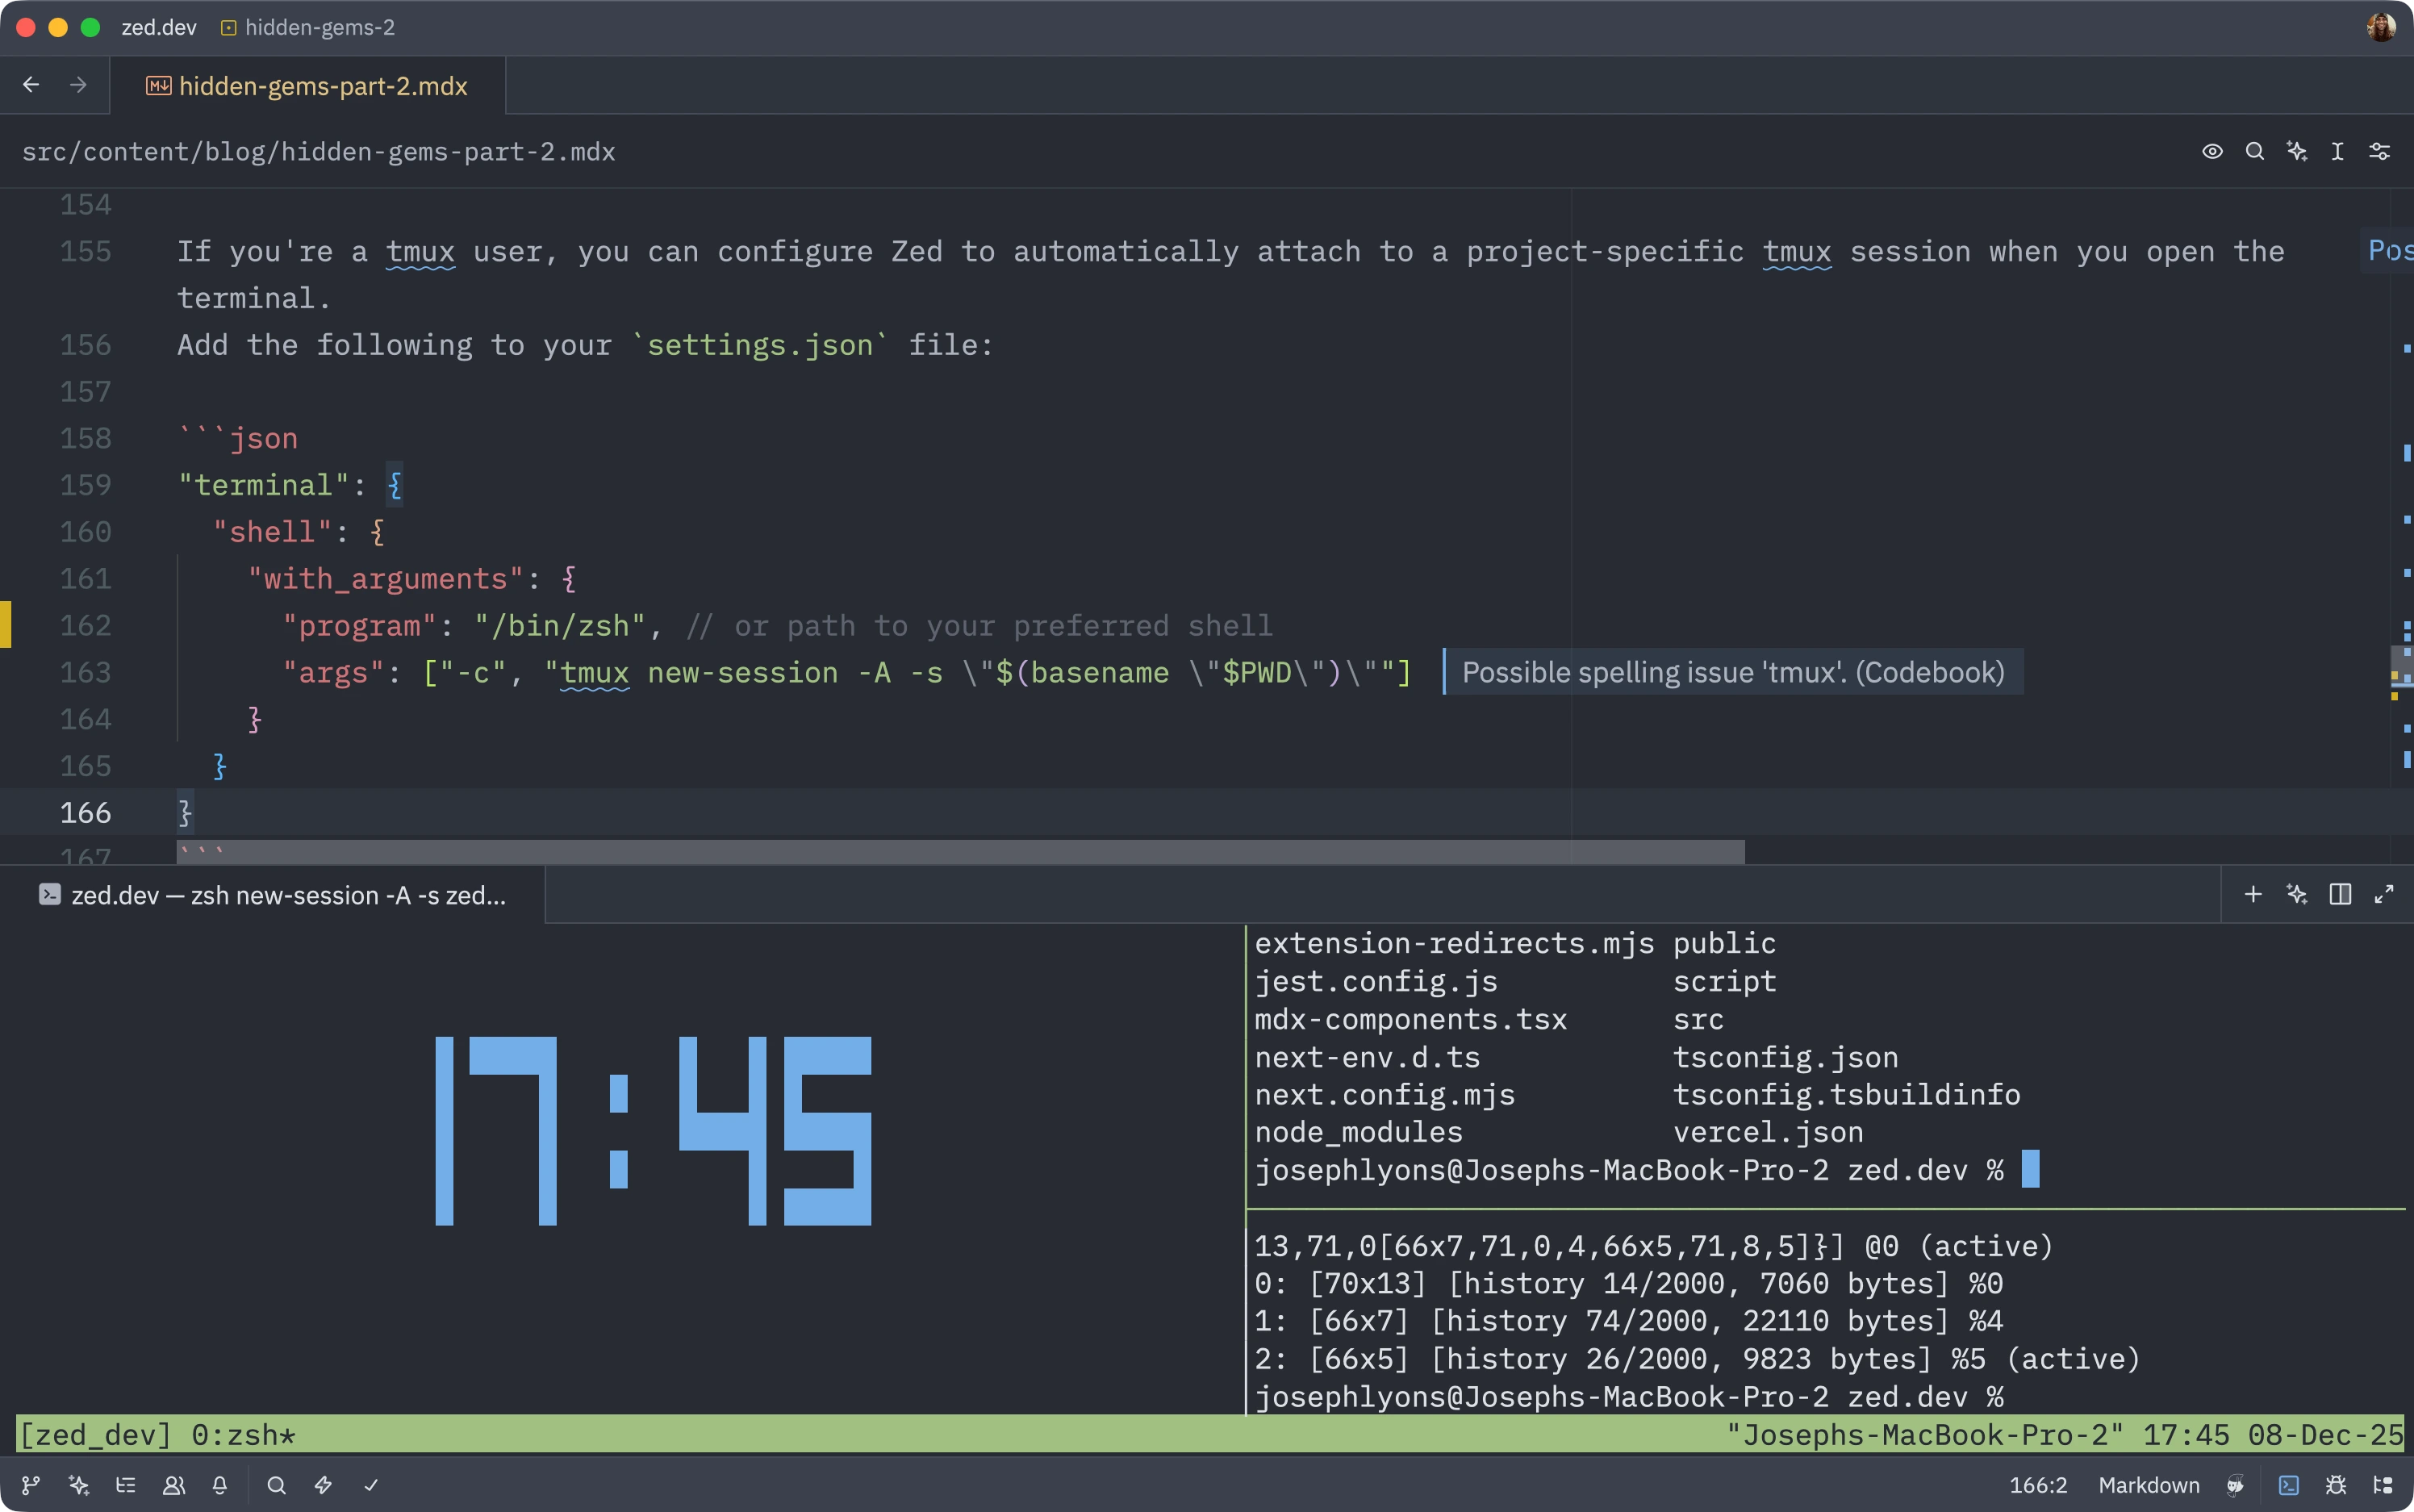The image size is (2414, 1512).
Task: Open the Markdown language selector
Action: (2150, 1486)
